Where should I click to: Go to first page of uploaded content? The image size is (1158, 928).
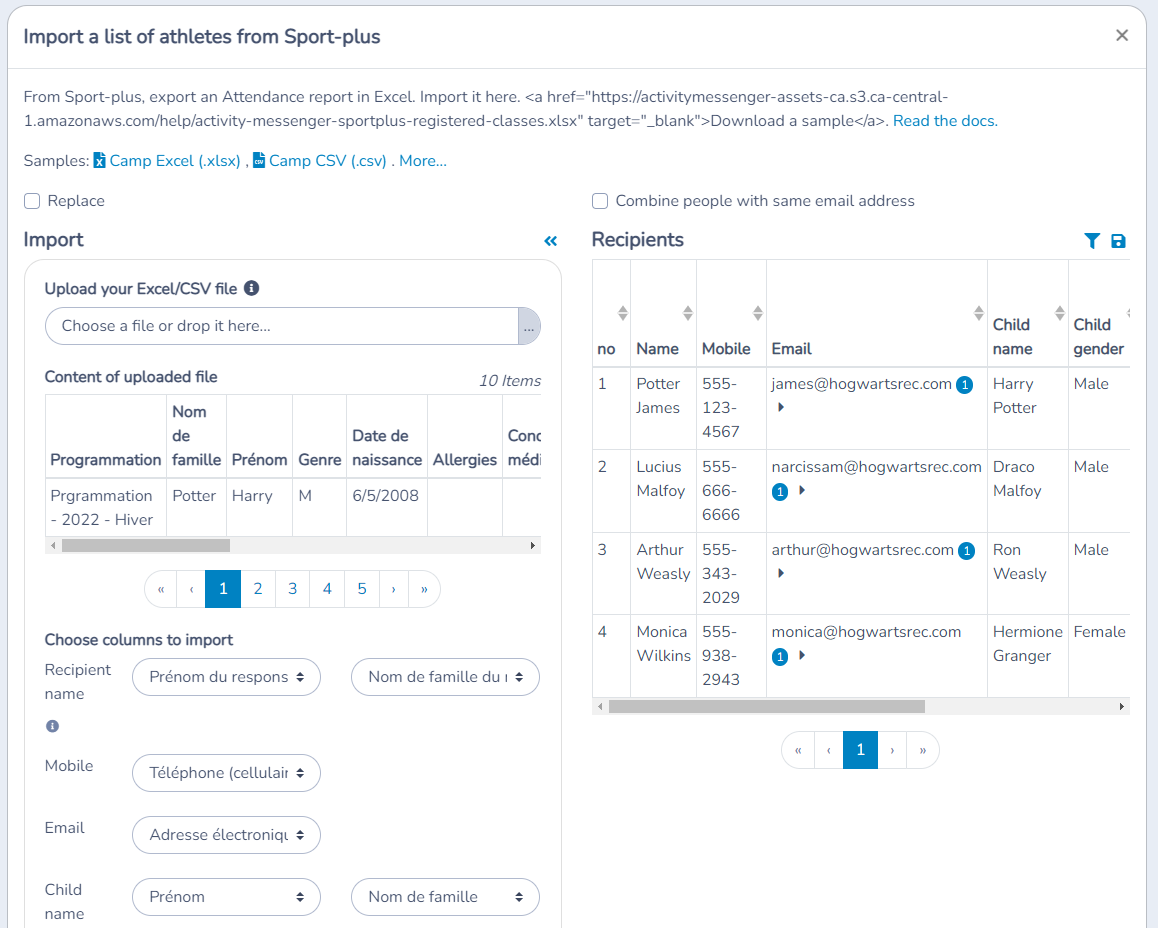pyautogui.click(x=161, y=589)
